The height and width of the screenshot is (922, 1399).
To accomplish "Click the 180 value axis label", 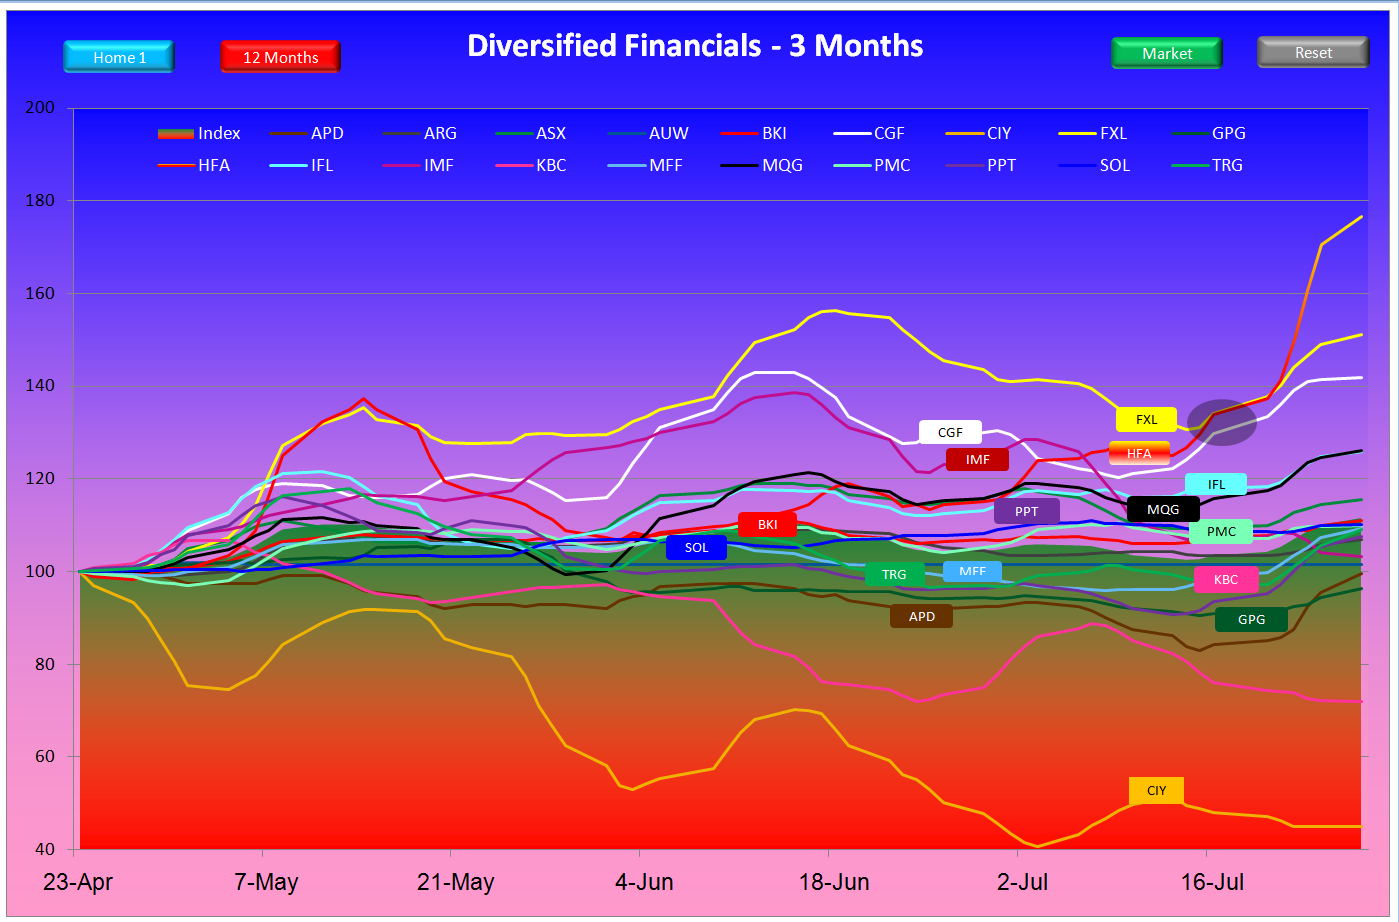I will (x=40, y=201).
